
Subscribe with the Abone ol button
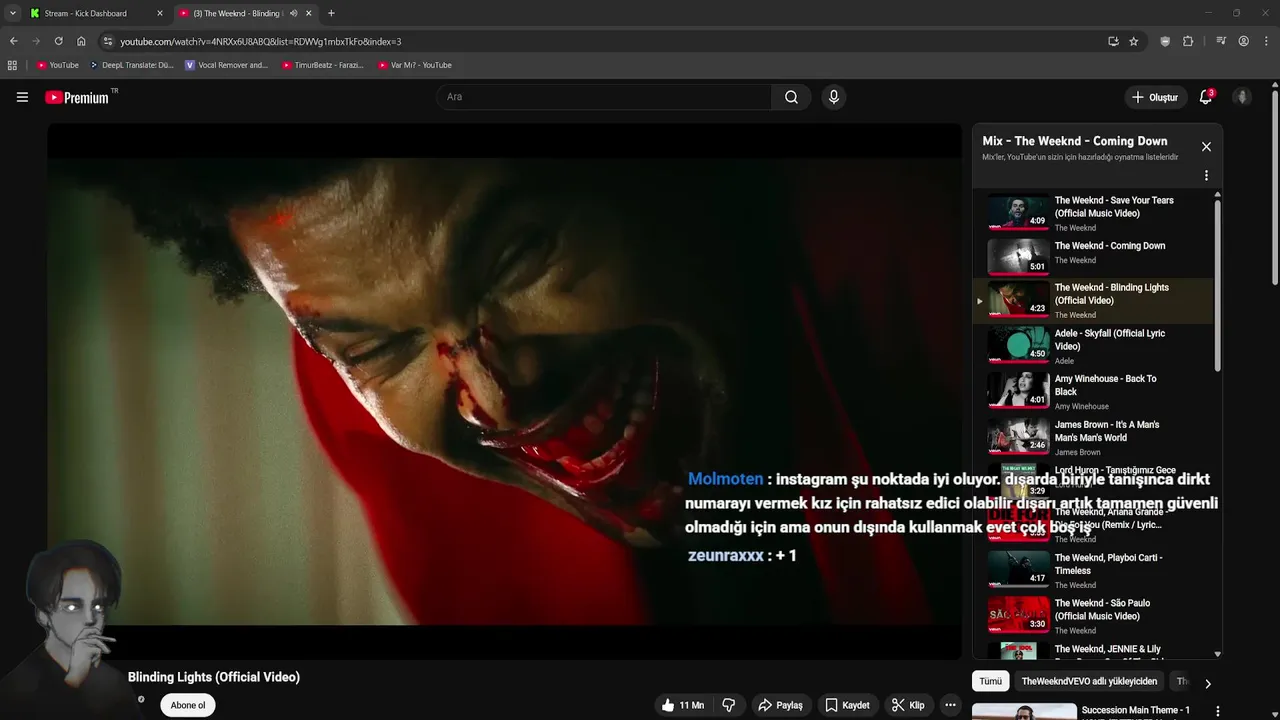[188, 705]
